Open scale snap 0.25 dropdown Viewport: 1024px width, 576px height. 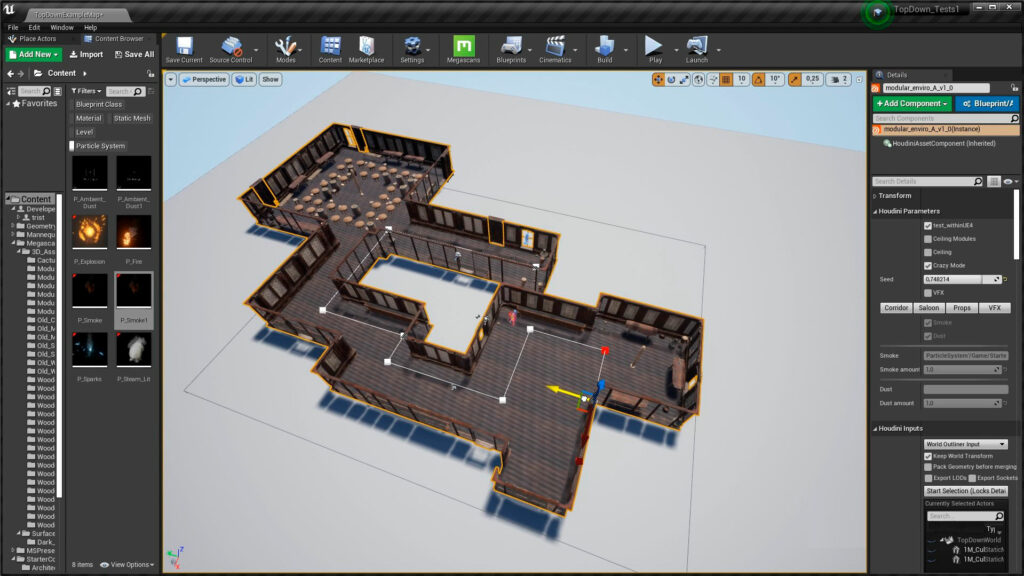tap(812, 80)
